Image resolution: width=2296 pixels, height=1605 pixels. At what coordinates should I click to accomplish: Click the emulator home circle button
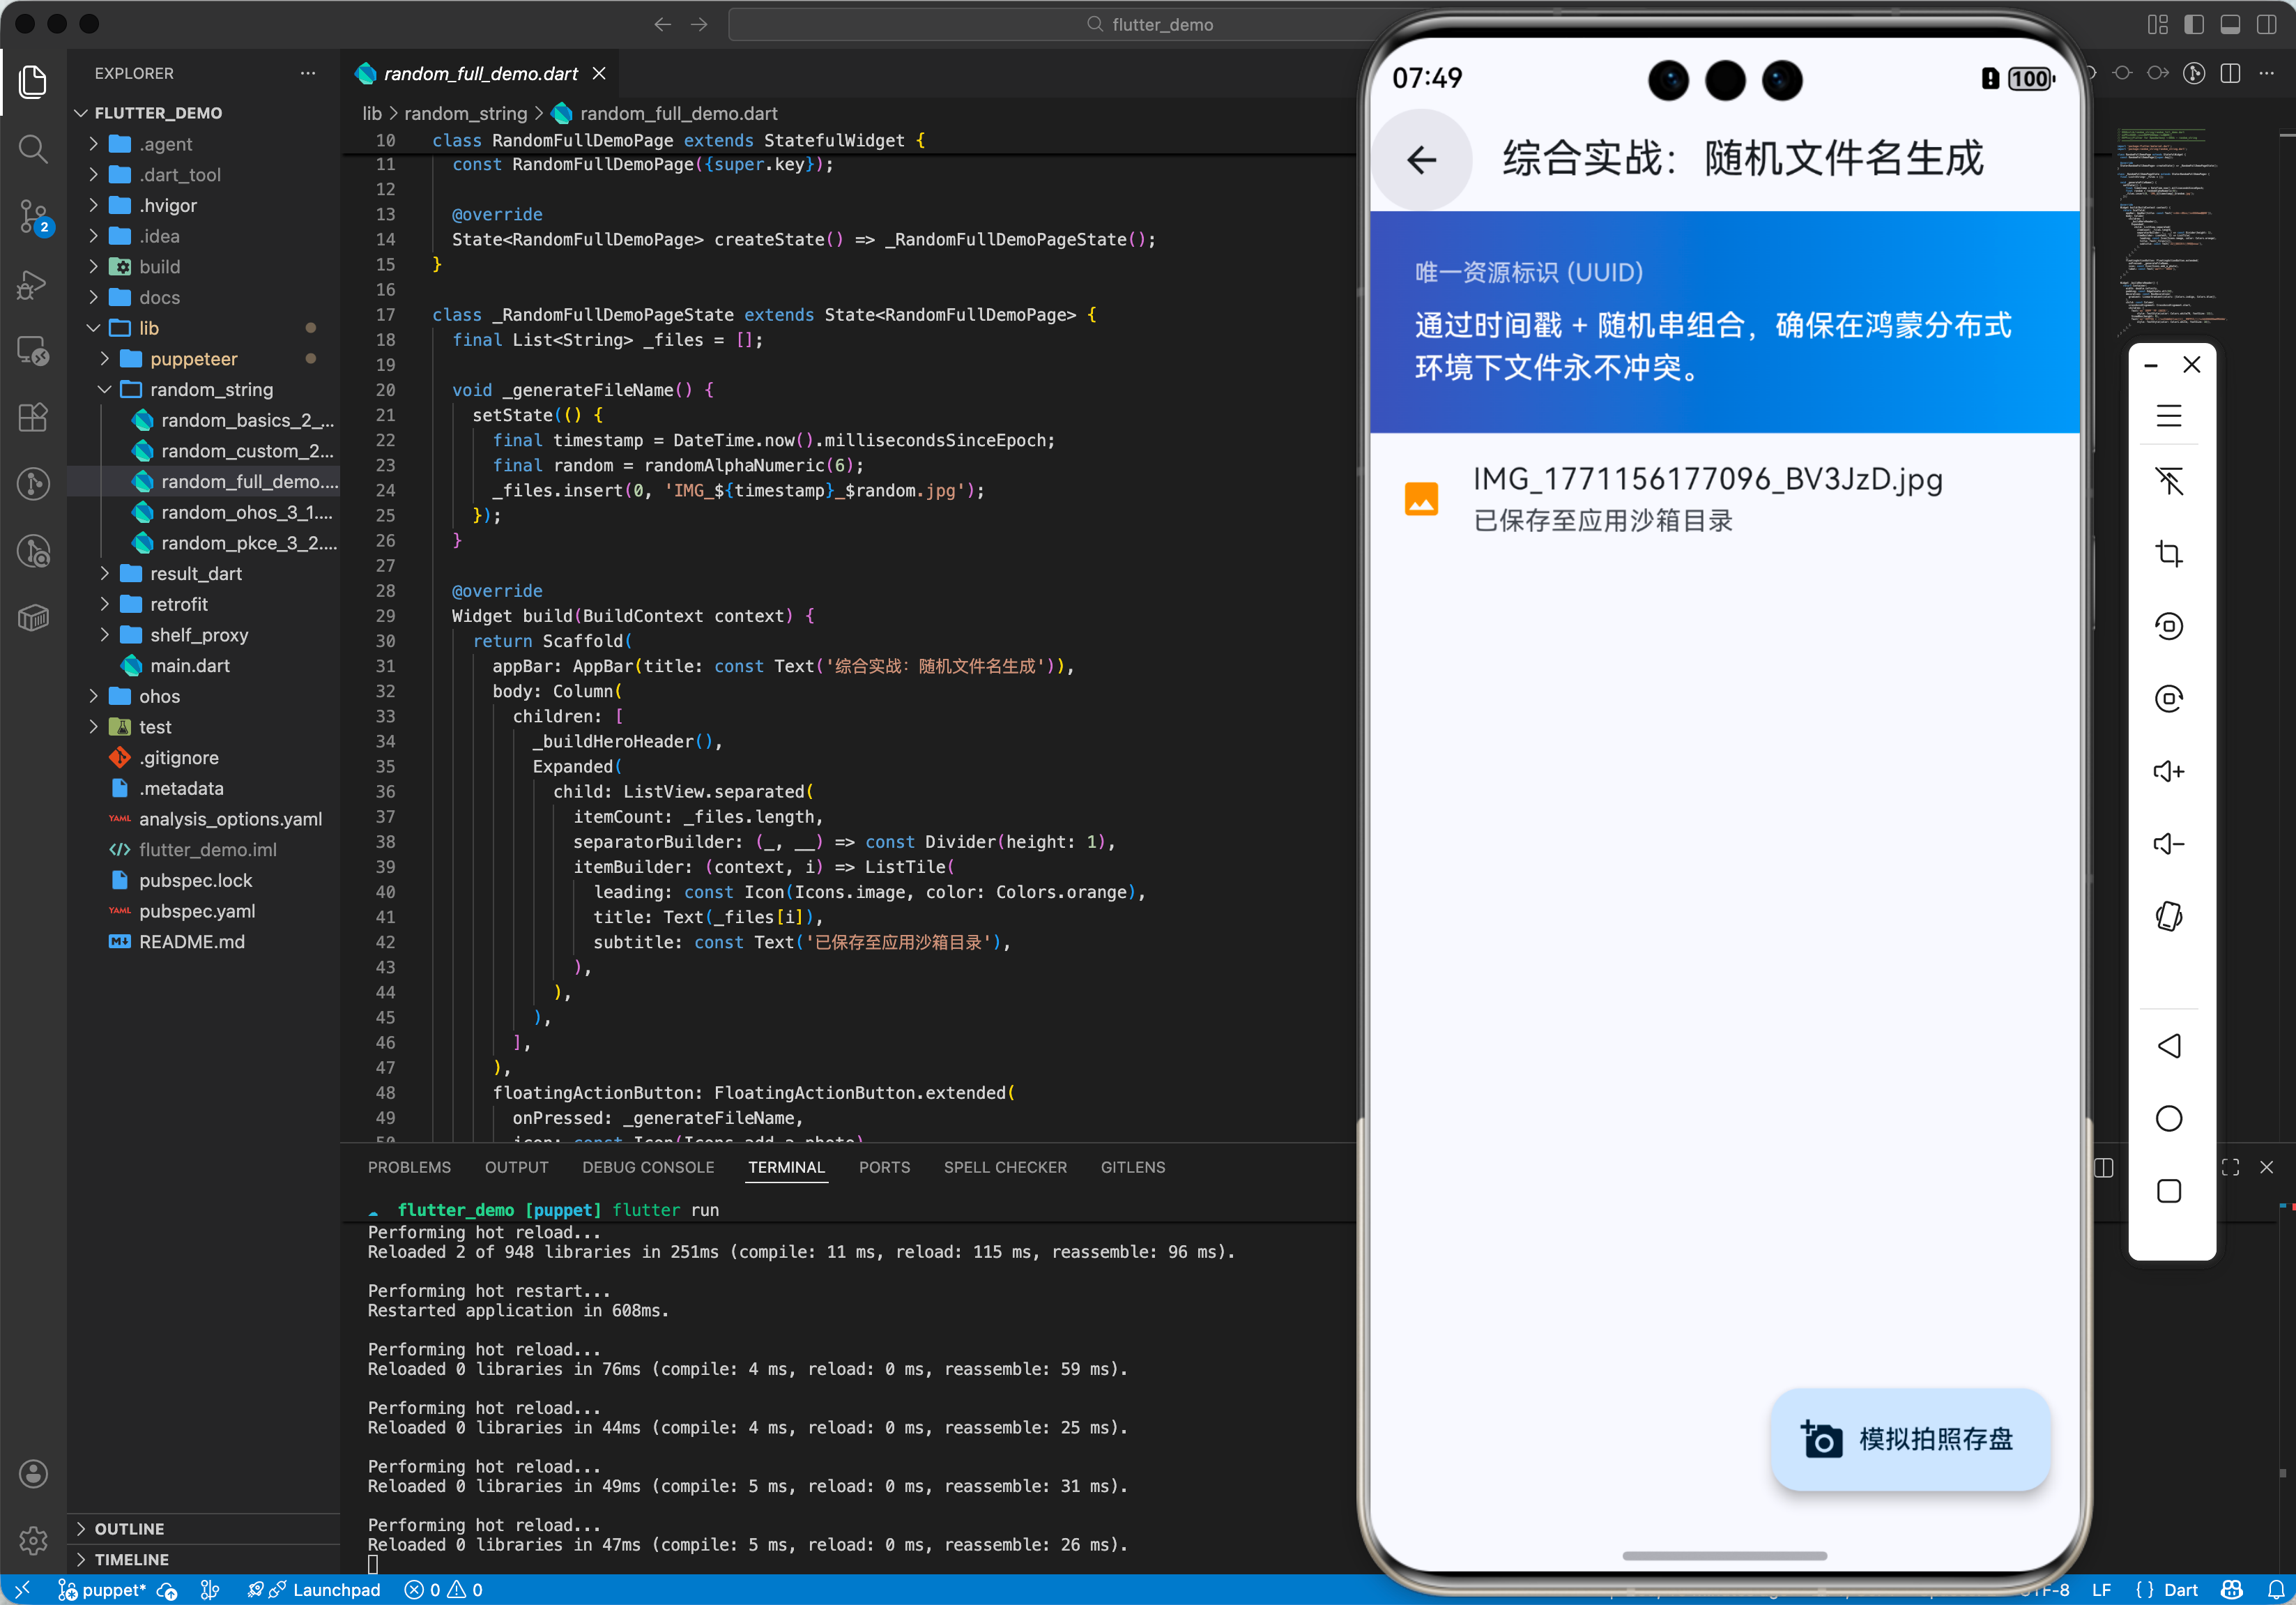pyautogui.click(x=2168, y=1118)
